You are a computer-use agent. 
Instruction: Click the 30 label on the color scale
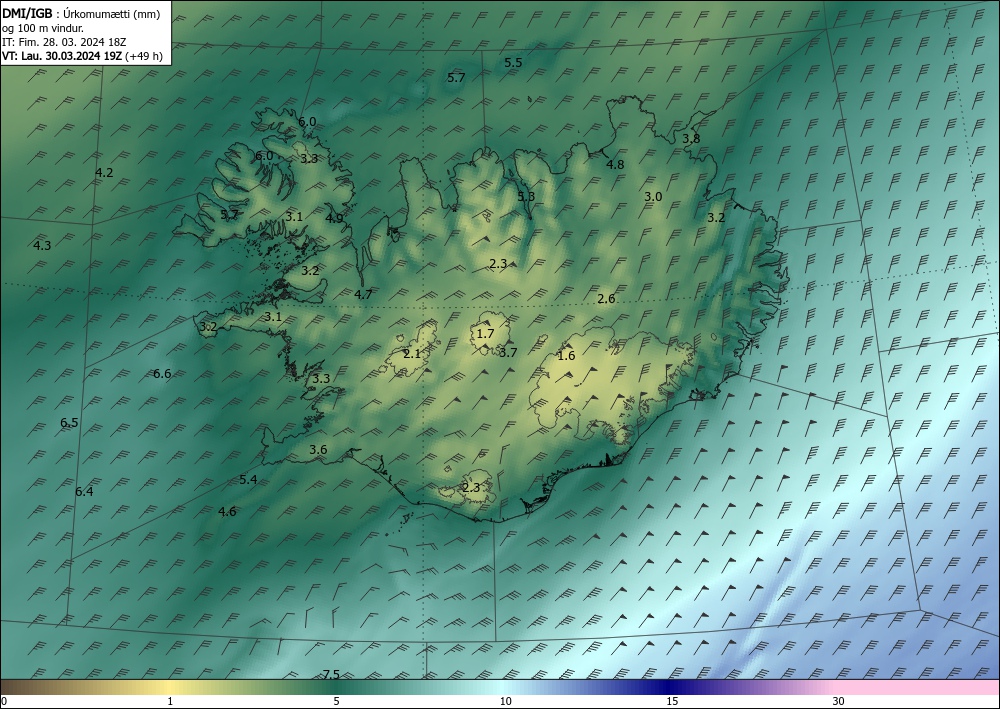(839, 701)
